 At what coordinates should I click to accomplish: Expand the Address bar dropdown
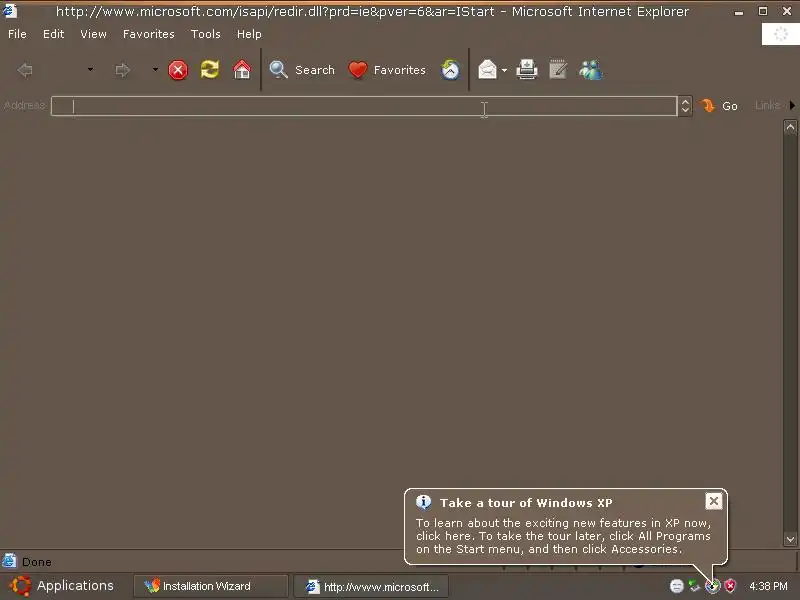[x=685, y=106]
